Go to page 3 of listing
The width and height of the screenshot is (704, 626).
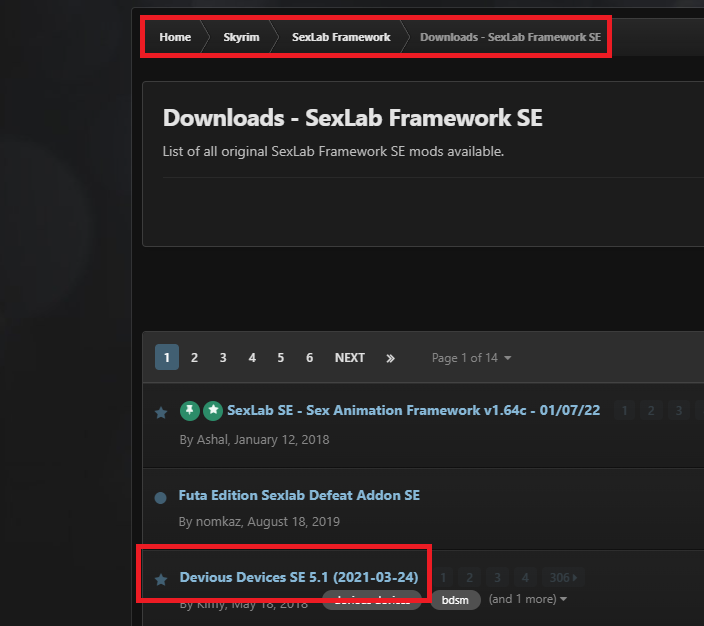tap(223, 357)
